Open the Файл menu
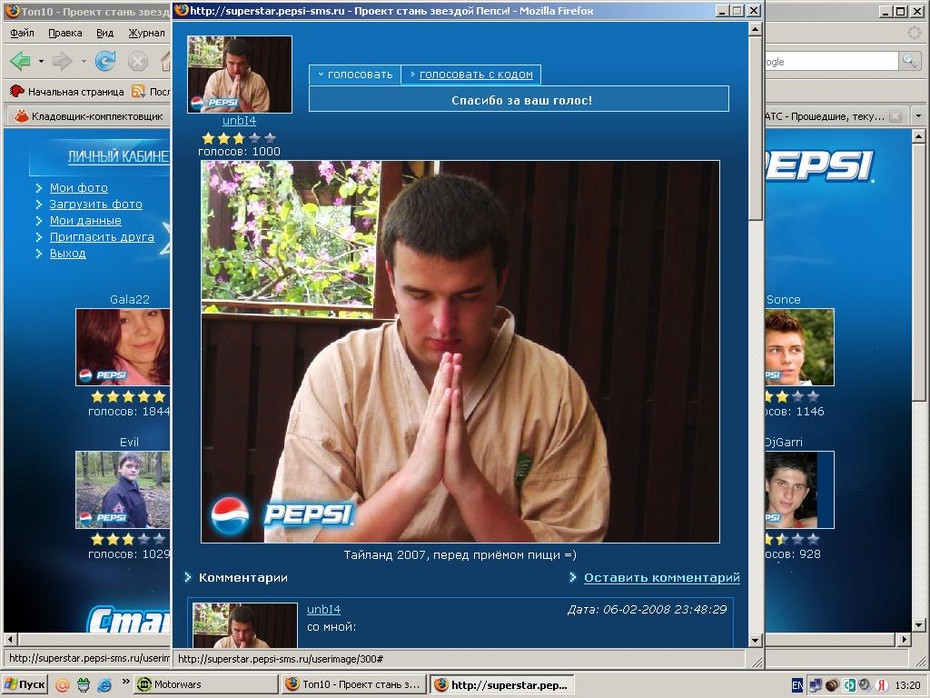This screenshot has width=930, height=698. click(x=22, y=33)
